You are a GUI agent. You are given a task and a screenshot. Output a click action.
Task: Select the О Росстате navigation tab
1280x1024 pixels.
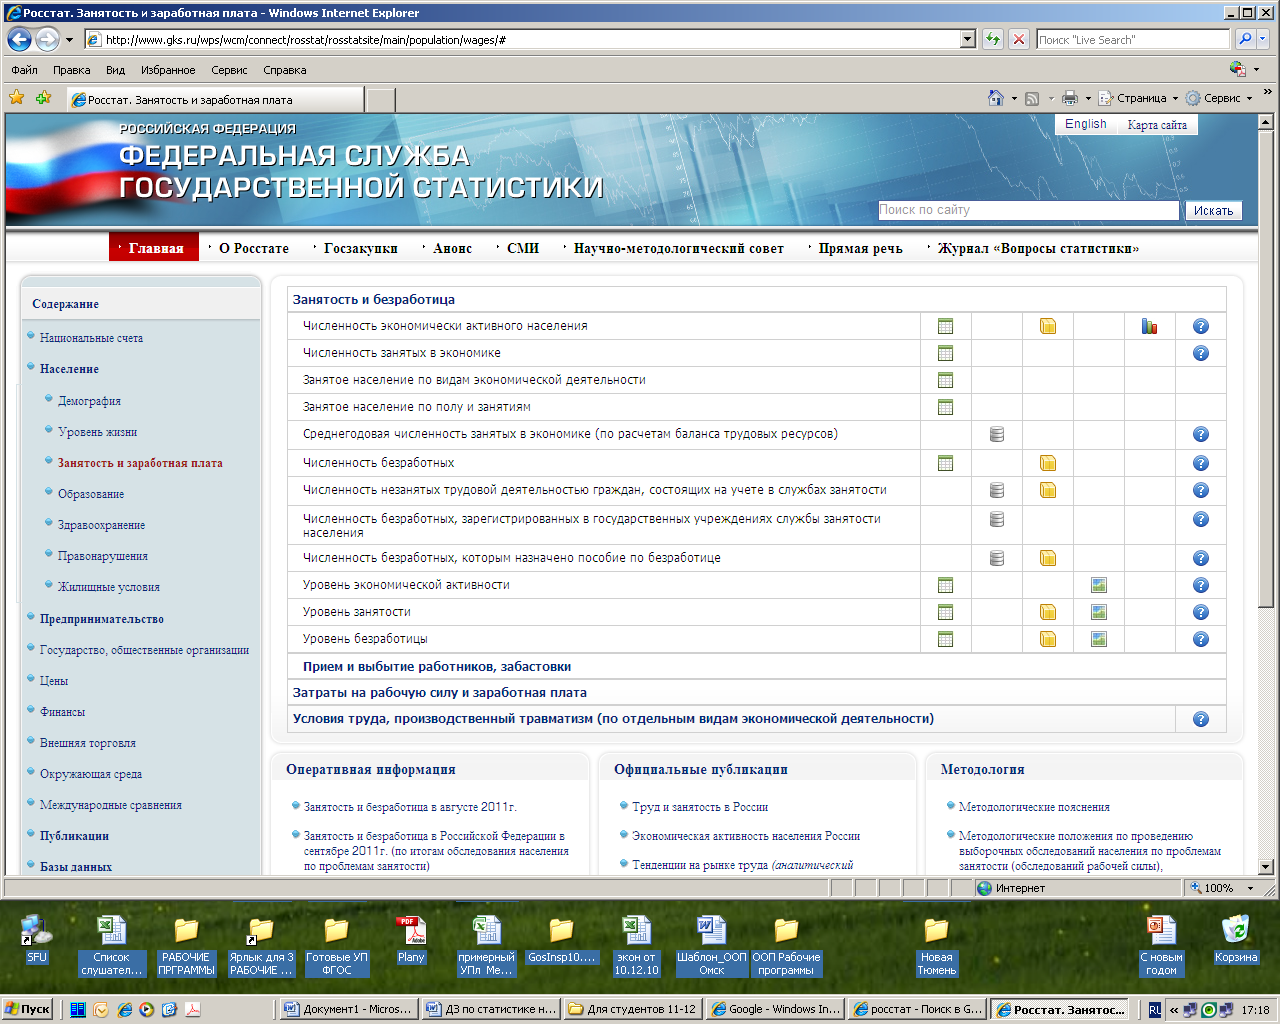254,248
